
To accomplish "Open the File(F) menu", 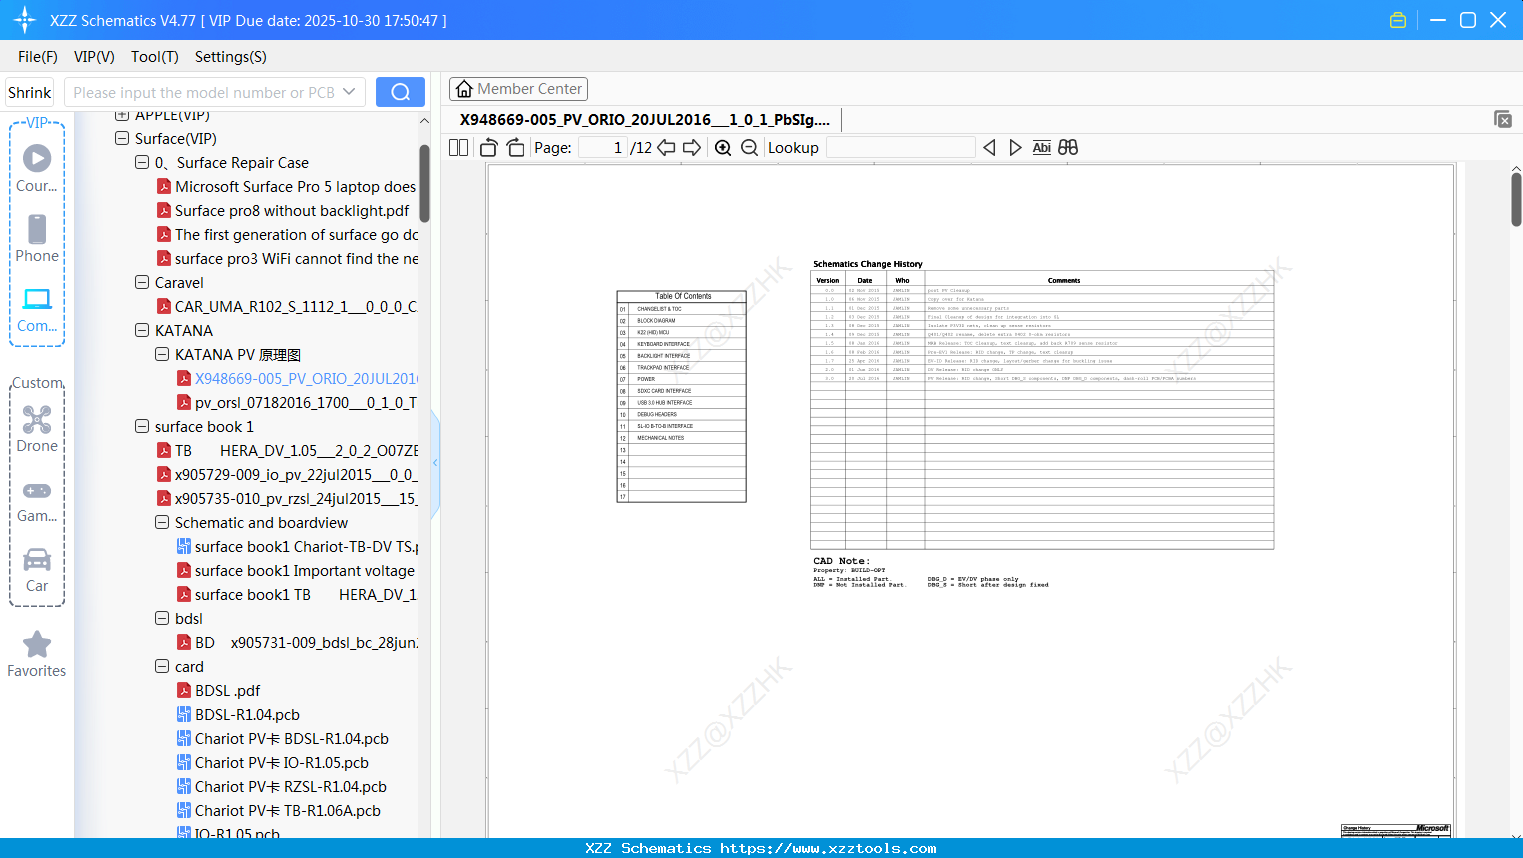I will point(38,57).
